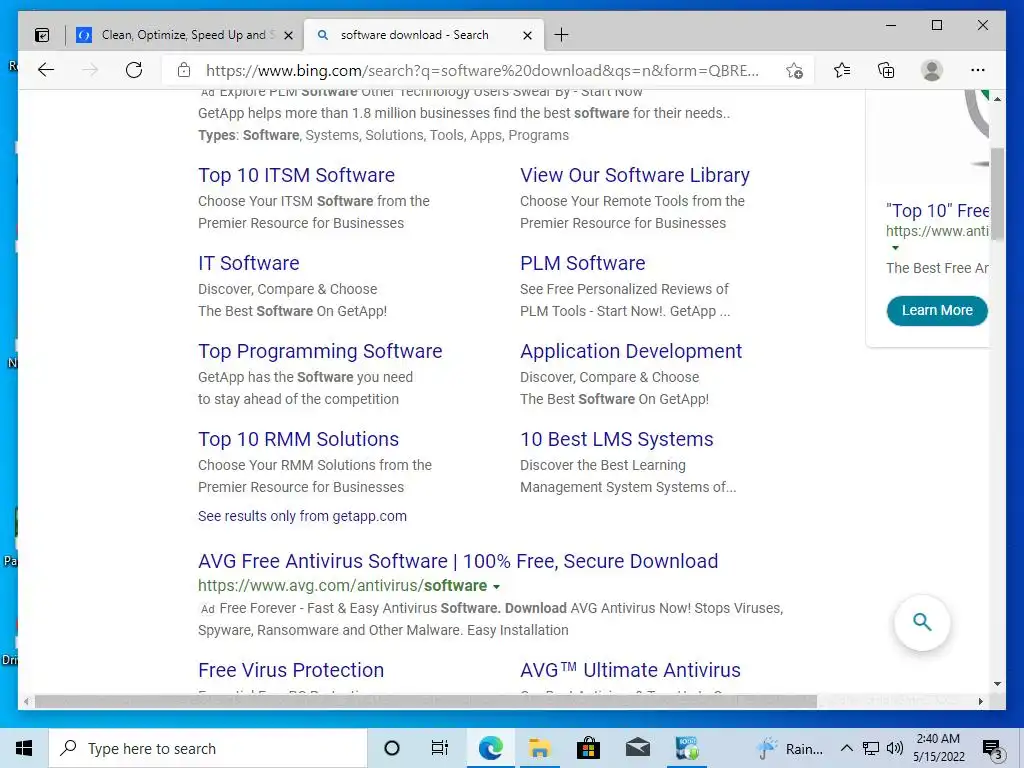Switch to the Clean, Optimize, Speed Up tab

point(185,35)
